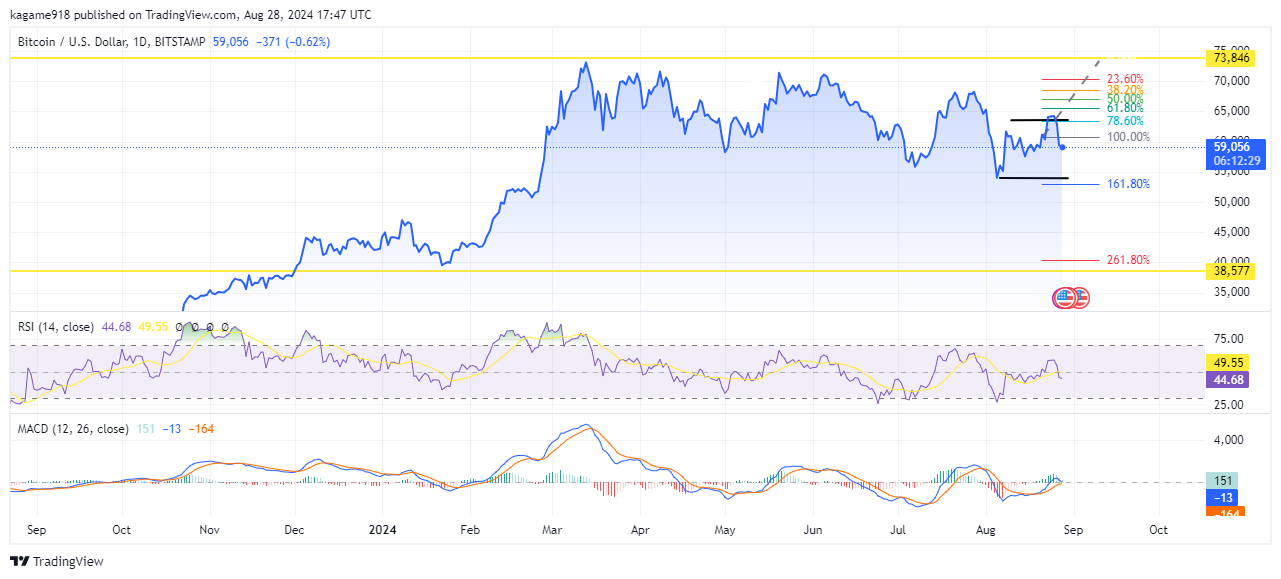
Task: Click the 100.00% Fibonacci level label
Action: click(x=1128, y=137)
